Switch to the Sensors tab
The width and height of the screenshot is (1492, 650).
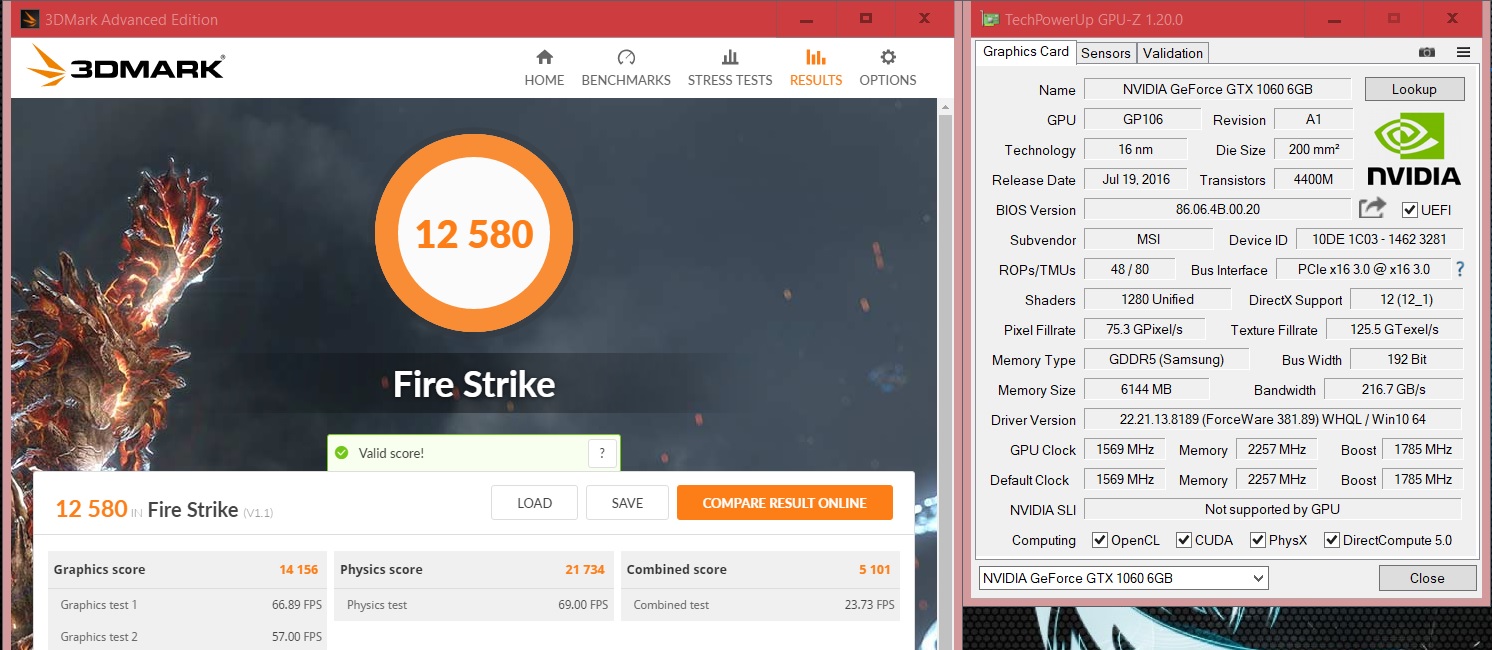(x=1106, y=53)
